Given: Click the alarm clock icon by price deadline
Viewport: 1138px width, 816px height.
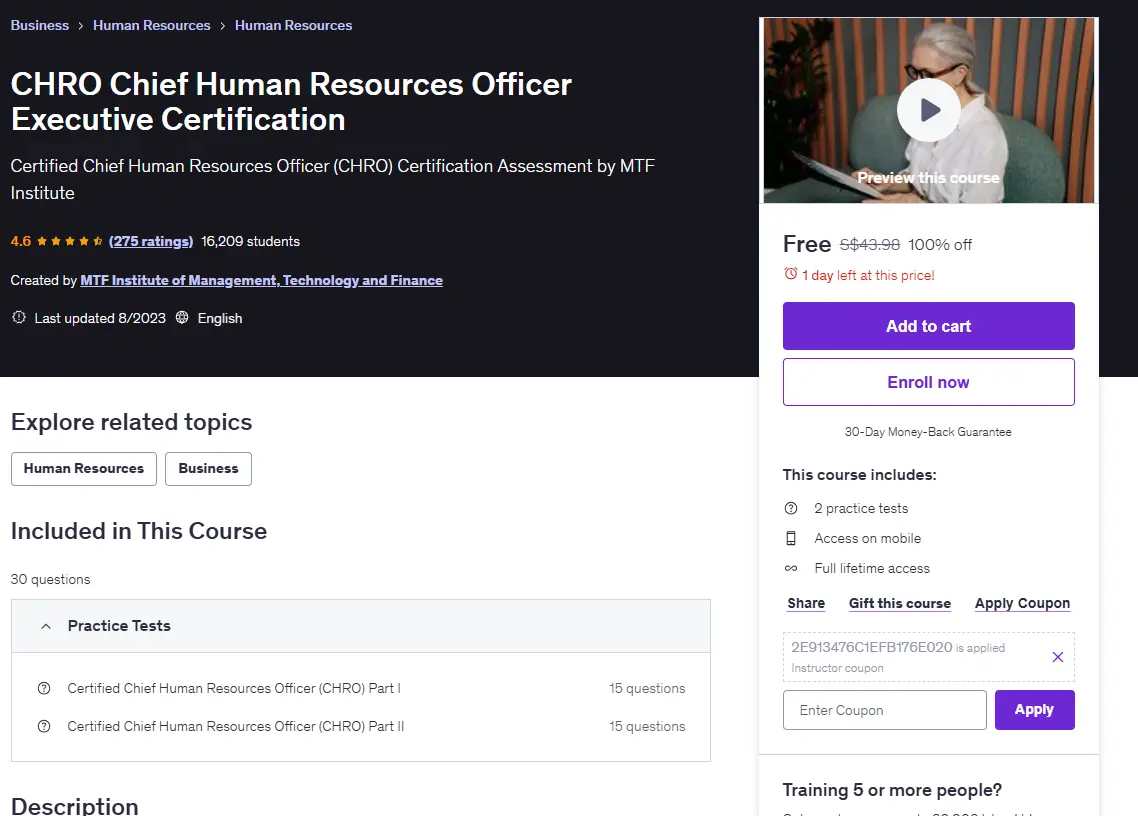Looking at the screenshot, I should tap(790, 274).
